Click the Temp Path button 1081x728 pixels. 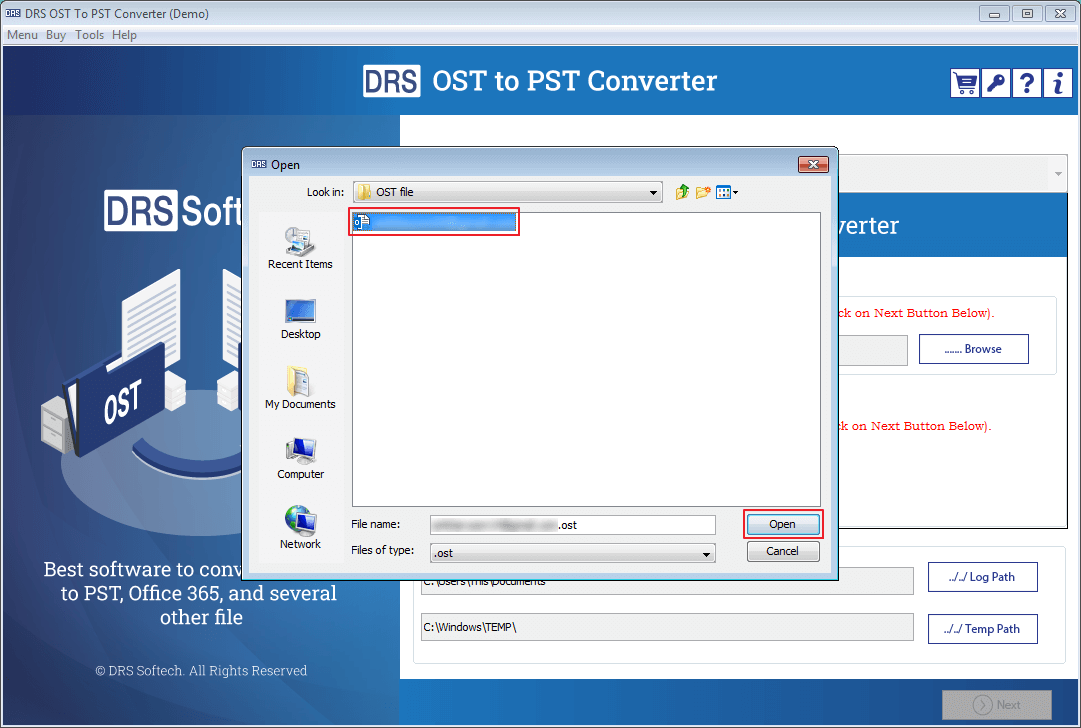coord(982,629)
